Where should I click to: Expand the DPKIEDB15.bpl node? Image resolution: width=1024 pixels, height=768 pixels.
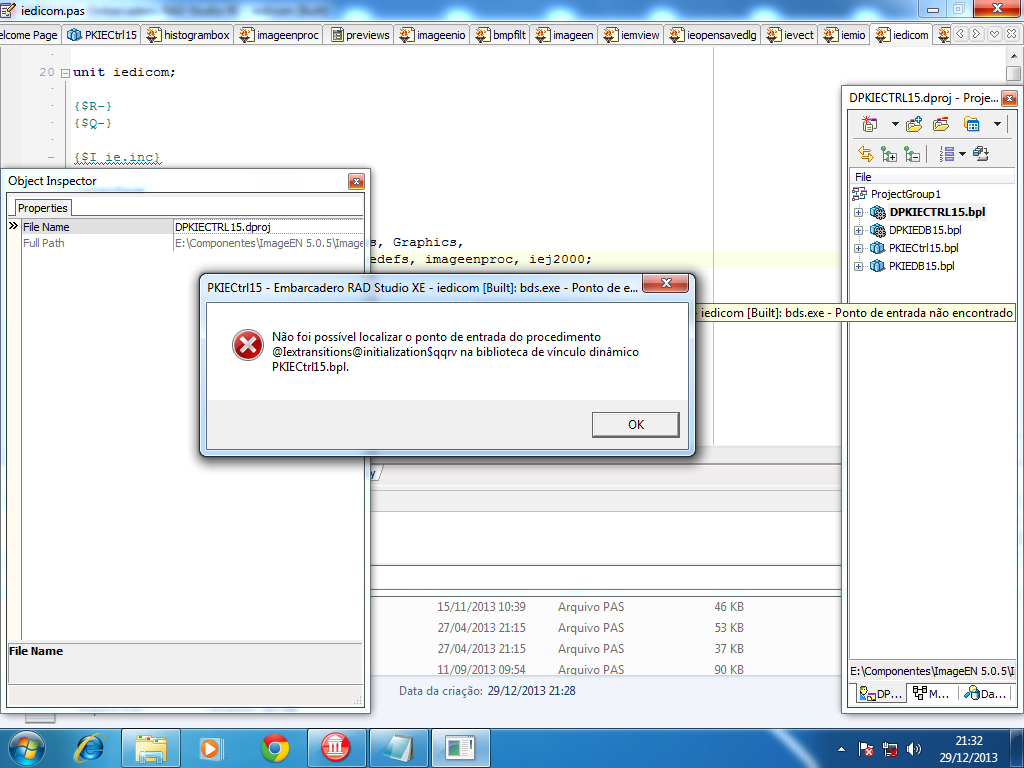pyautogui.click(x=859, y=231)
